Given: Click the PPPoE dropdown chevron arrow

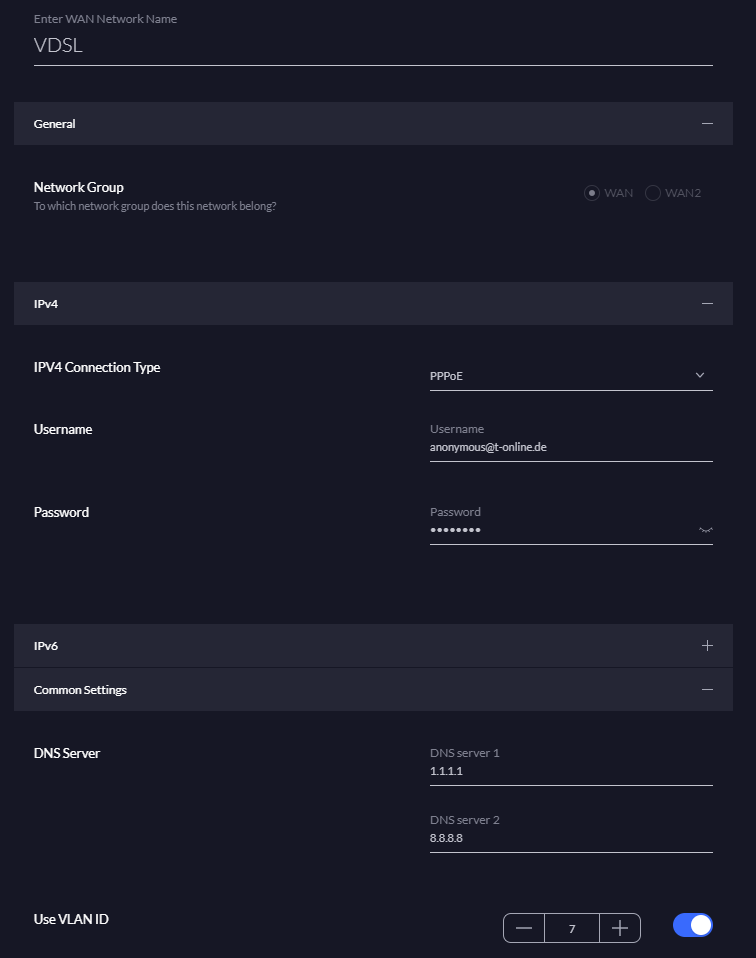Looking at the screenshot, I should coord(700,376).
